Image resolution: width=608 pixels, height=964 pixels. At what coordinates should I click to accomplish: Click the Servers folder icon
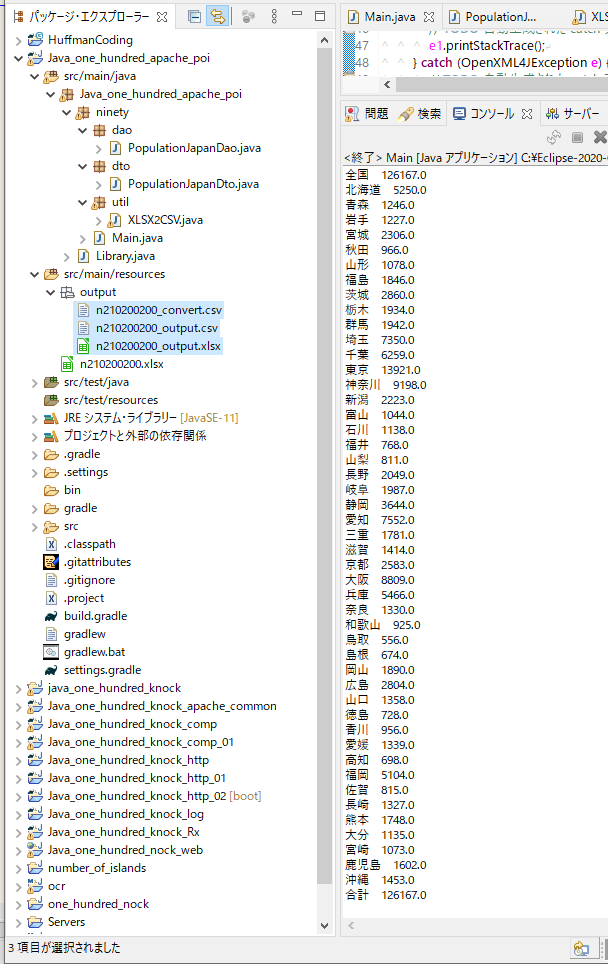click(35, 922)
